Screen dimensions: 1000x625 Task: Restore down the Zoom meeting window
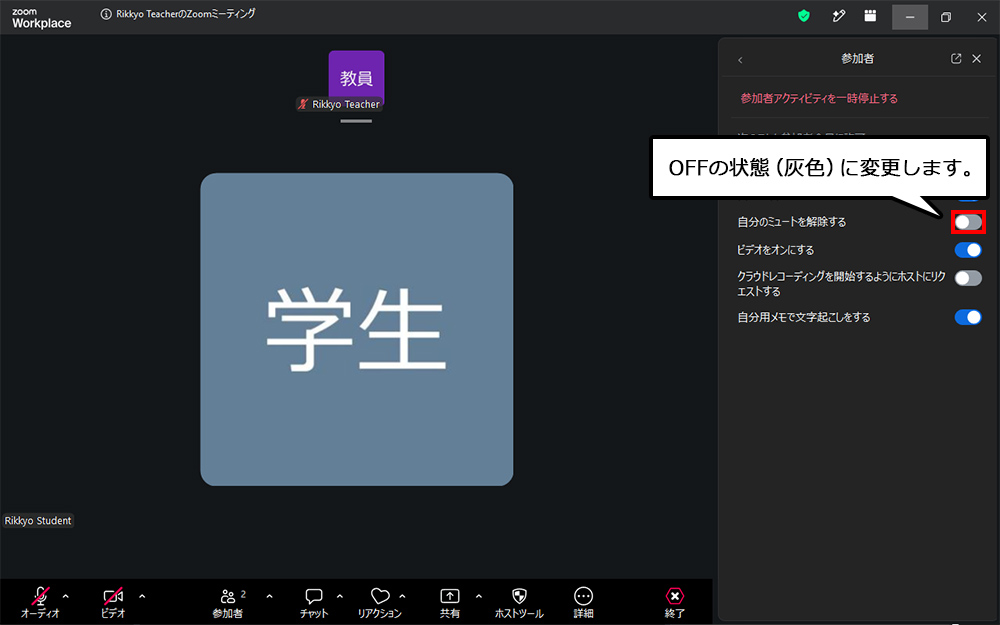click(946, 17)
